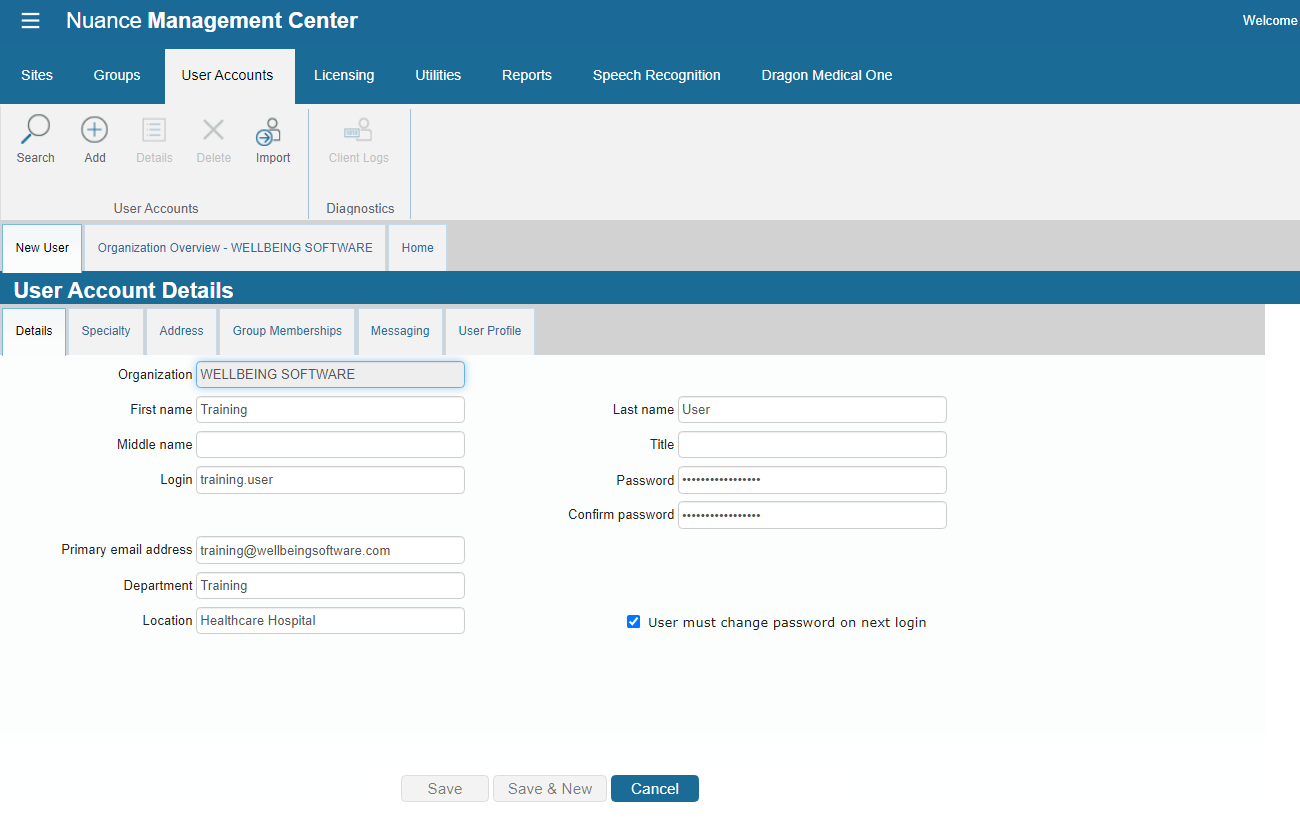
Task: Click the First name field
Action: click(330, 409)
